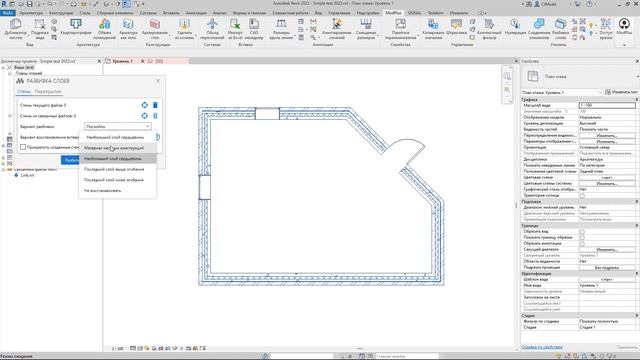Click the Соединение элементов icon

(539, 24)
